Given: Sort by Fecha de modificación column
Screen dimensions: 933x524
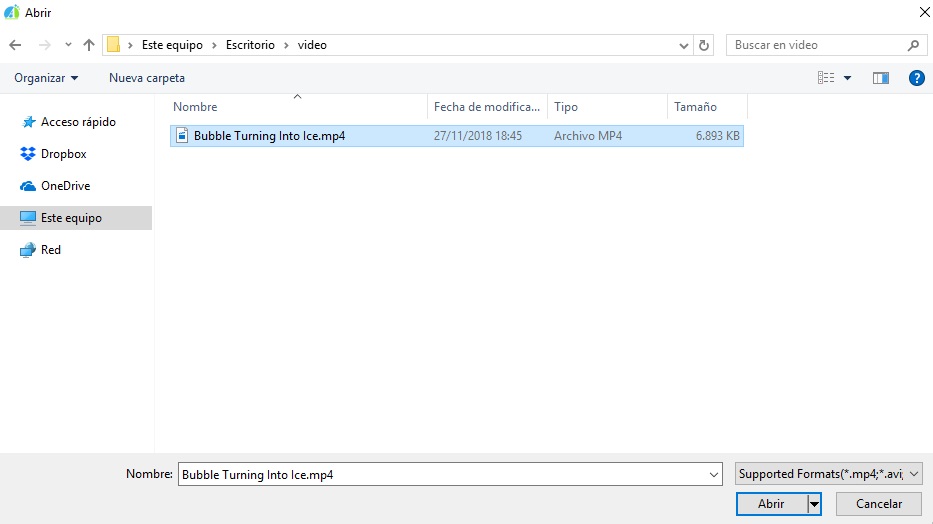Looking at the screenshot, I should point(487,107).
